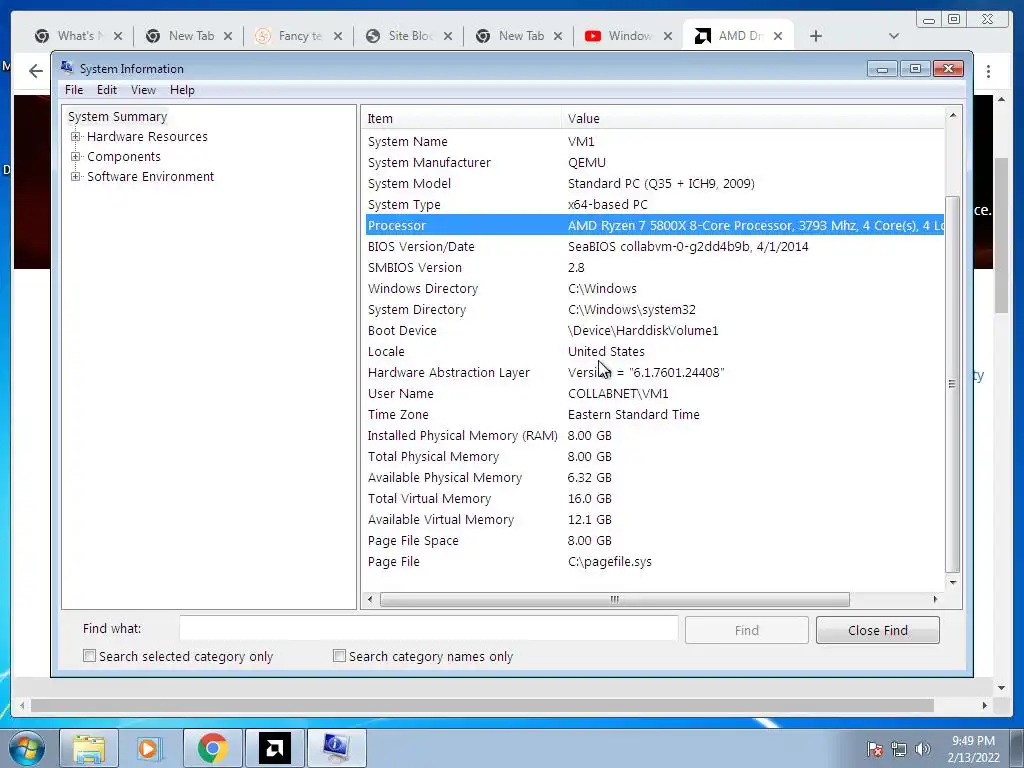
Task: Open Chrome's tab search chevron
Action: (894, 36)
